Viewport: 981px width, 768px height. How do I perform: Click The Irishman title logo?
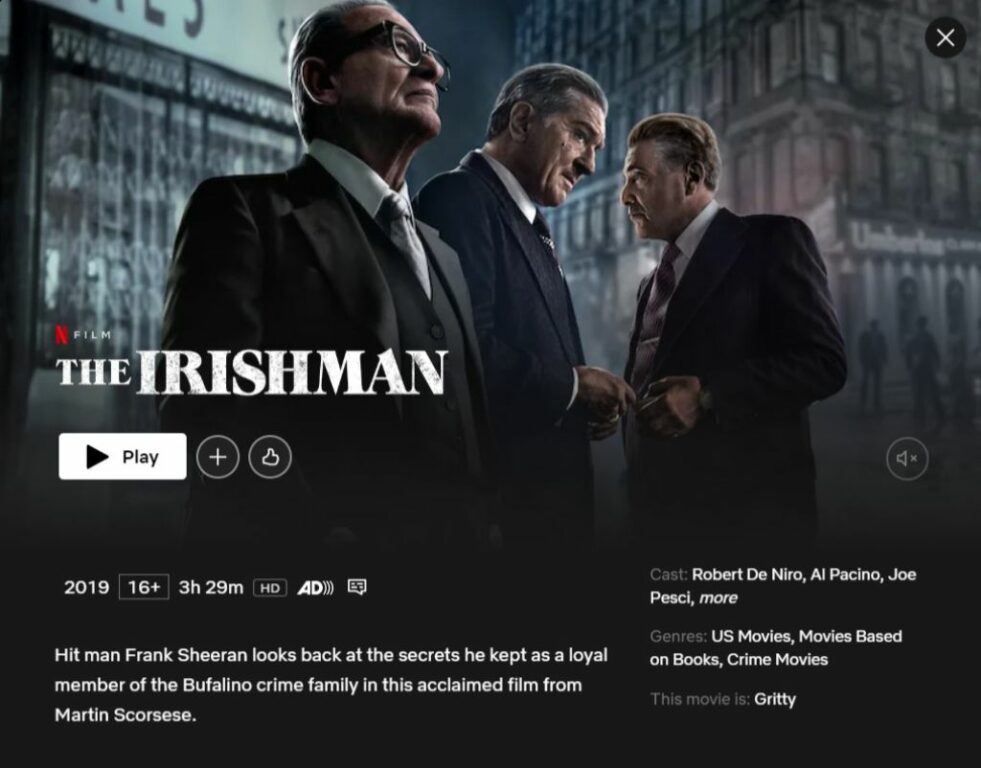click(x=252, y=373)
